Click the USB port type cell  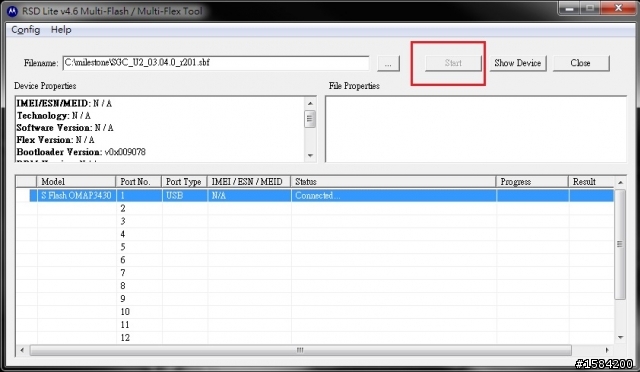[x=184, y=196]
